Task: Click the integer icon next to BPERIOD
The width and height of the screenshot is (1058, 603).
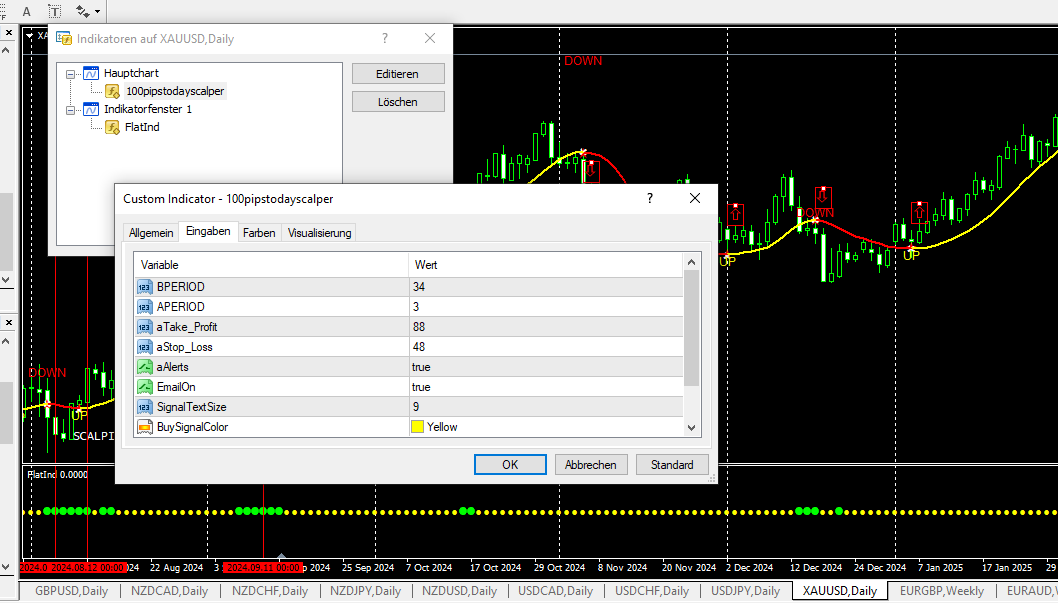Action: pyautogui.click(x=144, y=287)
